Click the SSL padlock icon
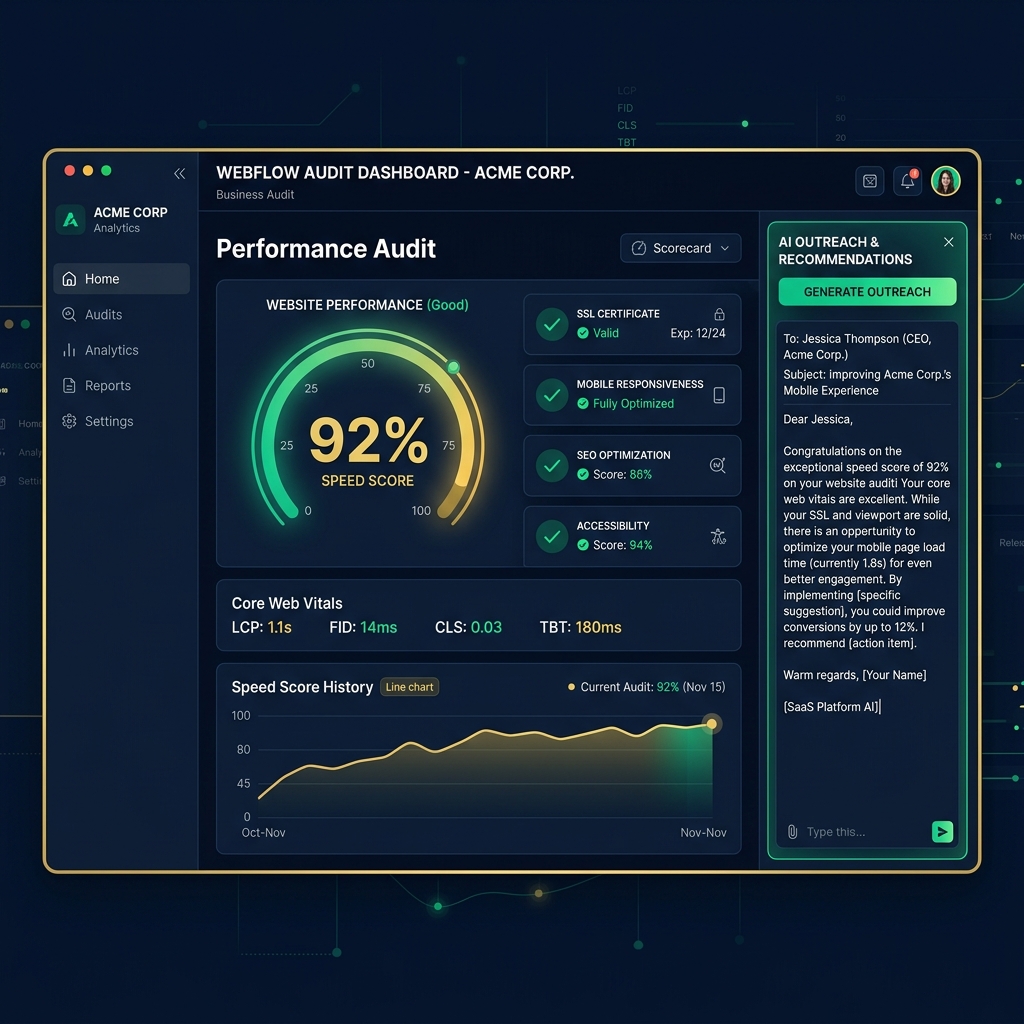This screenshot has height=1024, width=1024. (x=719, y=314)
